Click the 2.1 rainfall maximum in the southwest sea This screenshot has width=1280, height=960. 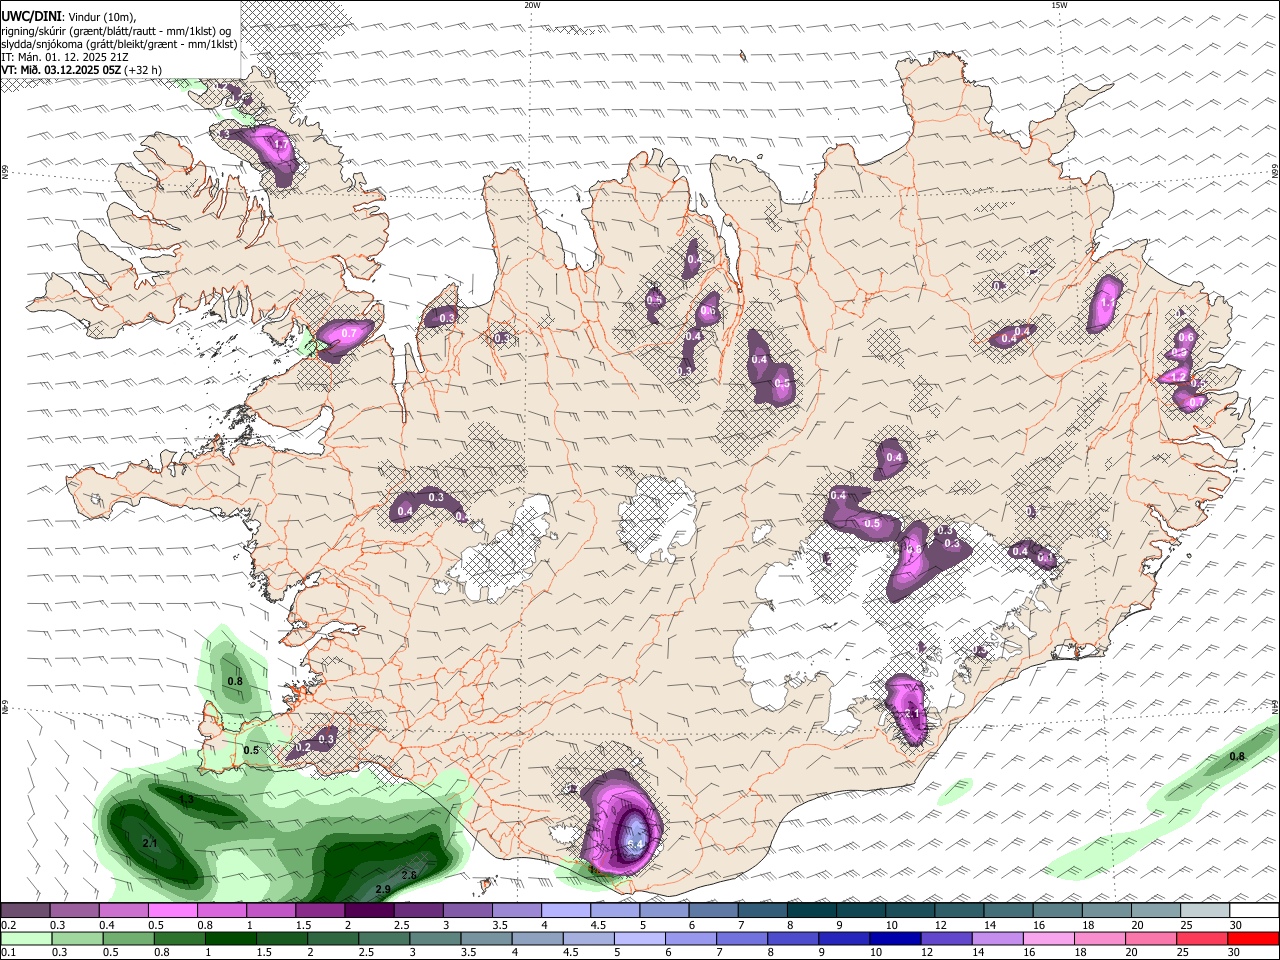pyautogui.click(x=150, y=844)
